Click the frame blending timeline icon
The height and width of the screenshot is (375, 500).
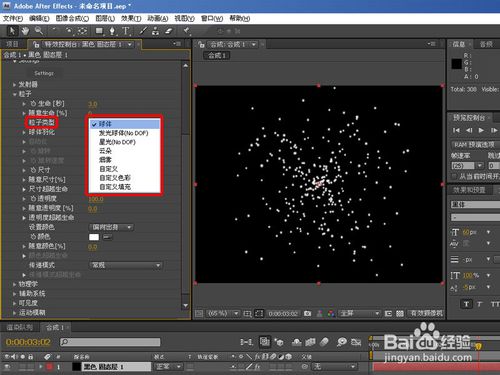click(x=311, y=342)
